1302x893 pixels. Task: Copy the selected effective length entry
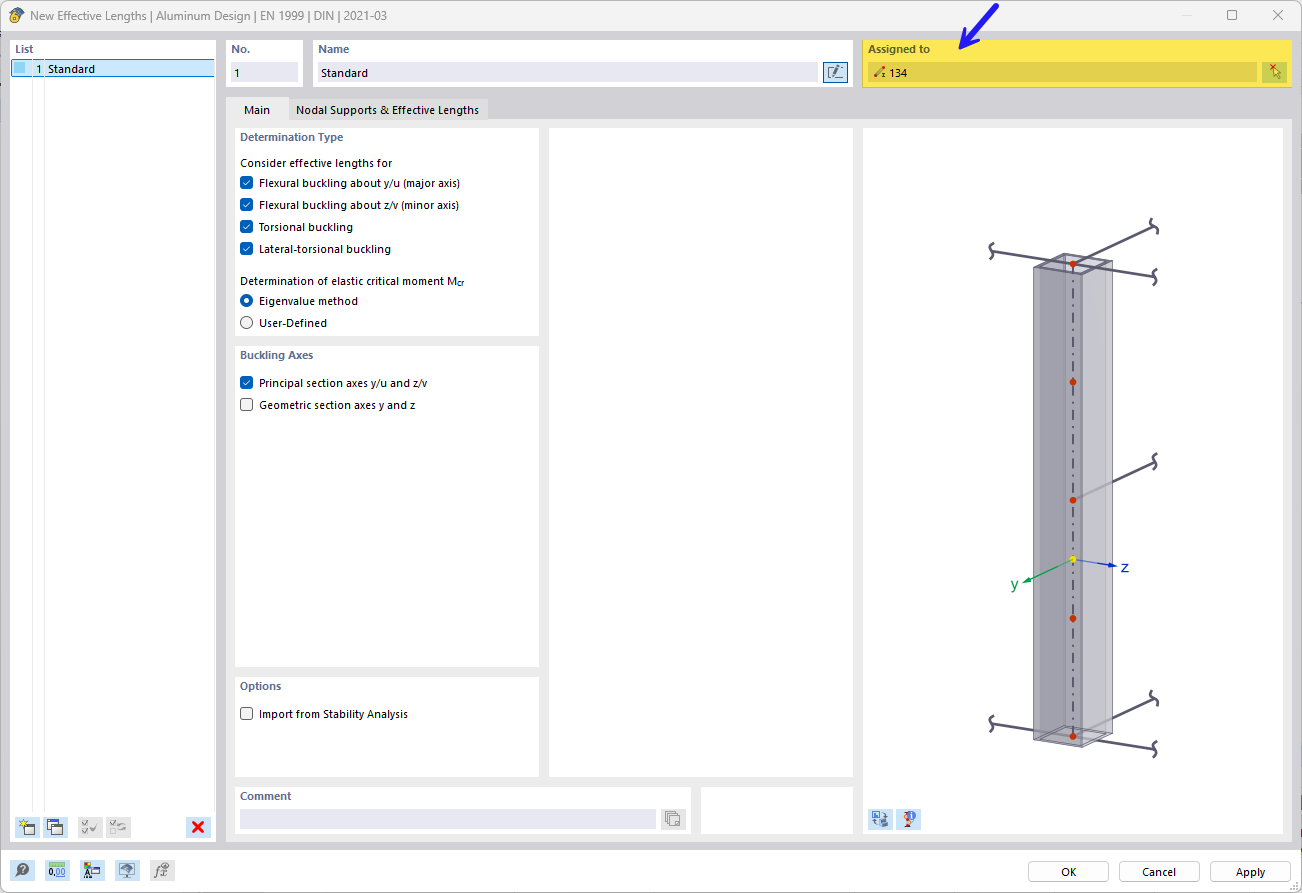click(56, 827)
